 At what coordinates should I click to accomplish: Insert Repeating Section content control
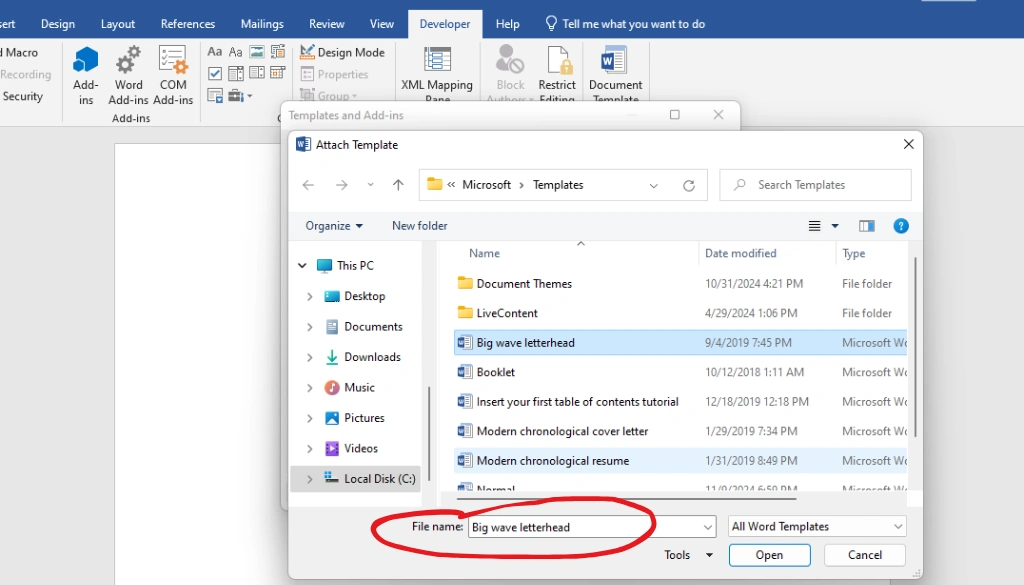point(214,95)
